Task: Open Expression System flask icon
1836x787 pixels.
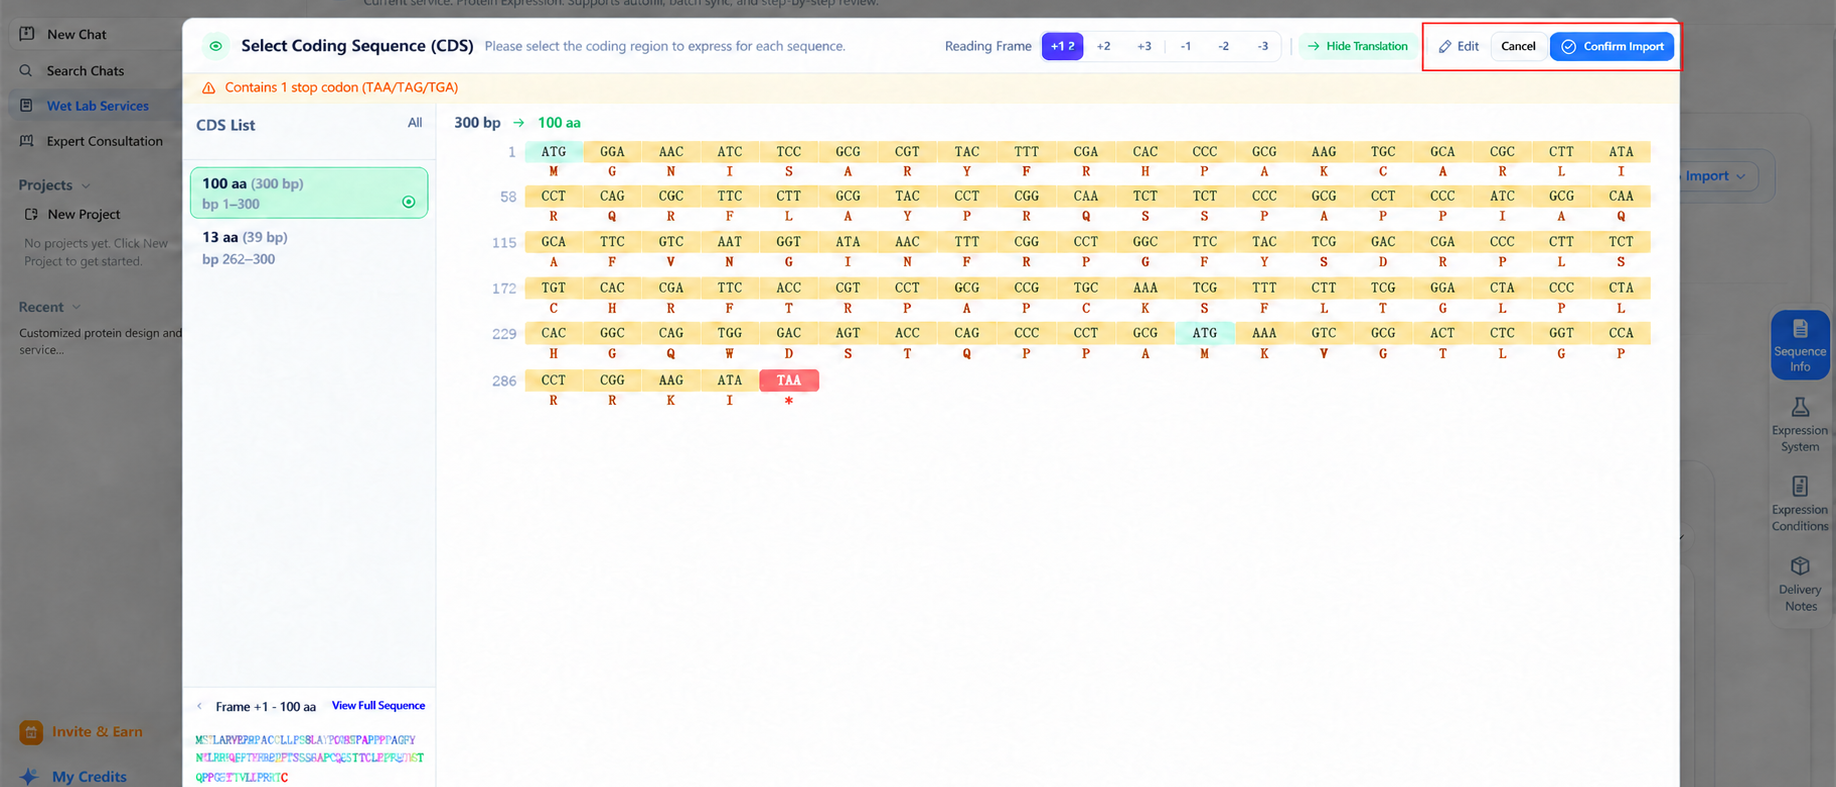Action: click(x=1800, y=407)
